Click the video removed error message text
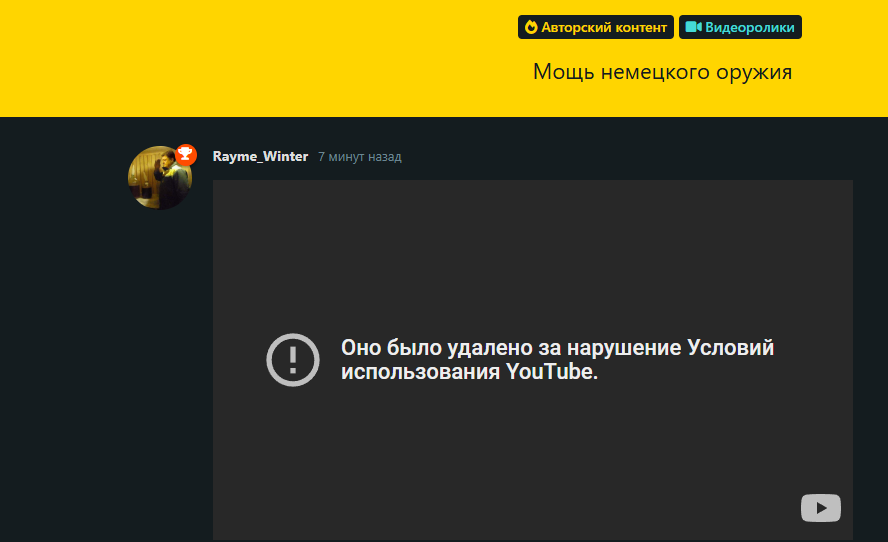Image resolution: width=888 pixels, height=542 pixels. [x=557, y=360]
